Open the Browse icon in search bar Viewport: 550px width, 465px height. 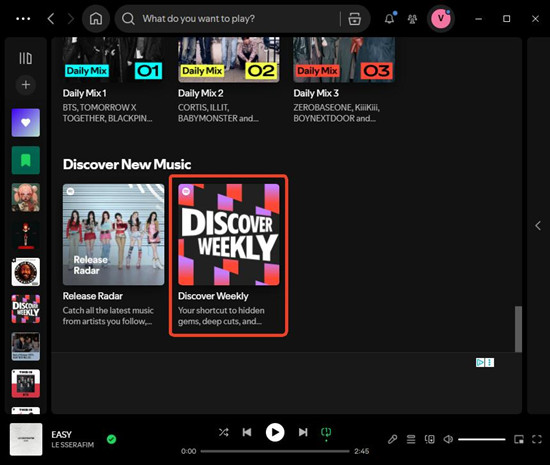pyautogui.click(x=355, y=19)
